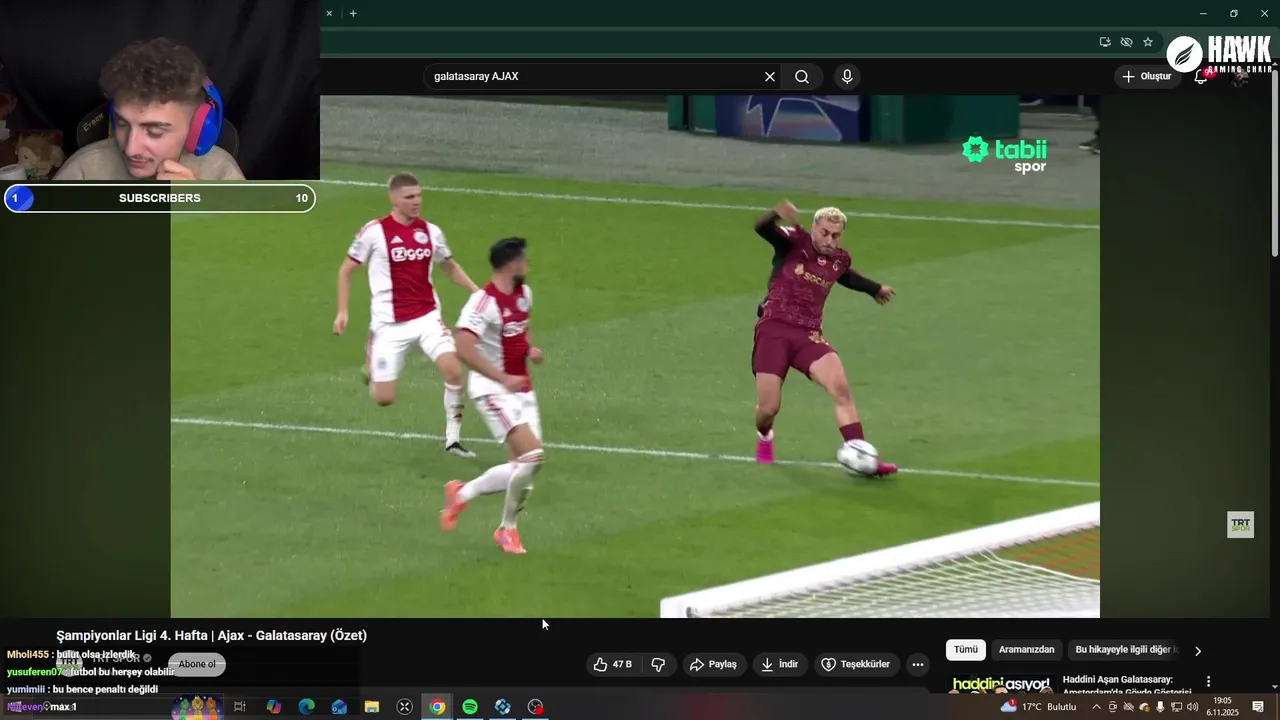Close the current browser tab

pos(329,13)
